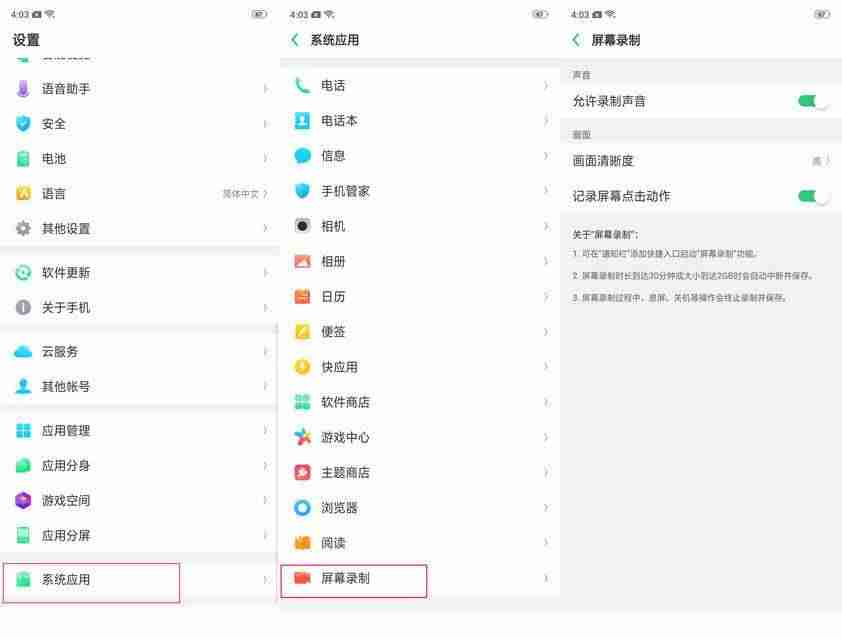
Task: Expand the 语言 row chevron
Action: point(265,193)
